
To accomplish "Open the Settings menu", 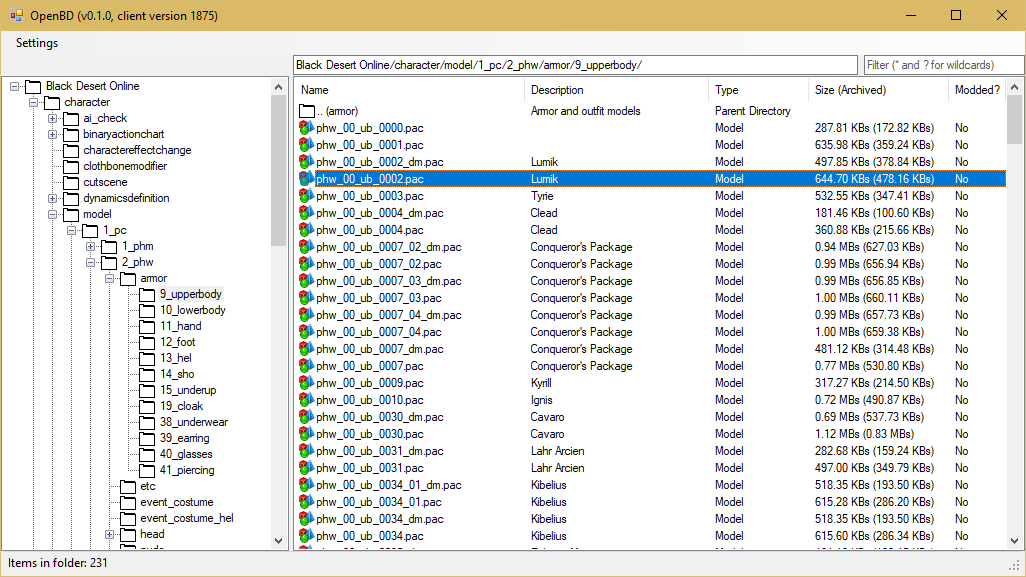I will pyautogui.click(x=36, y=43).
